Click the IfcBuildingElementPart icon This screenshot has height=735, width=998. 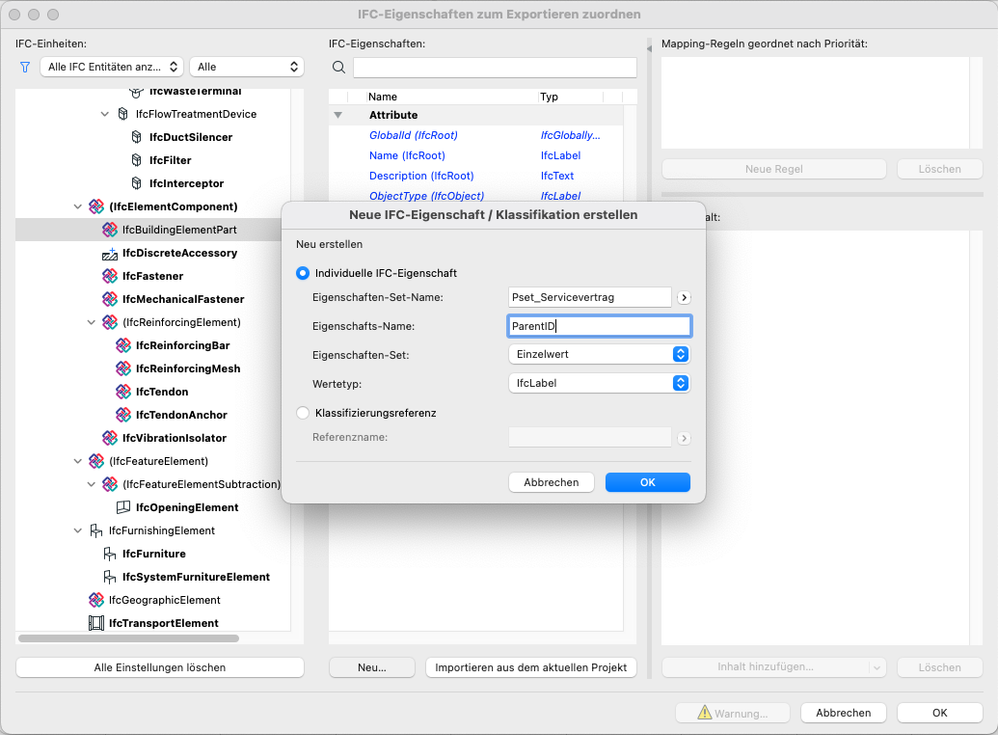point(109,230)
